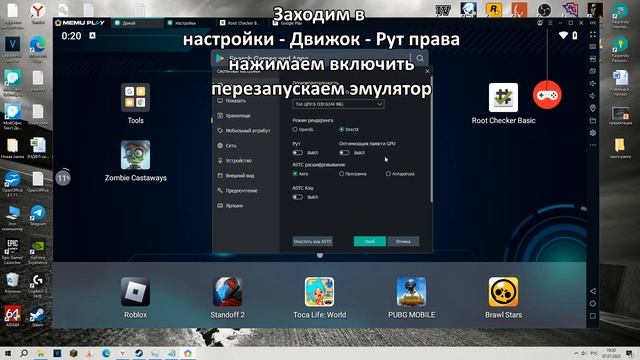Image resolution: width=640 pixels, height=360 pixels.
Task: Click the keyboard mapping icon in sidebar
Action: 593,47
